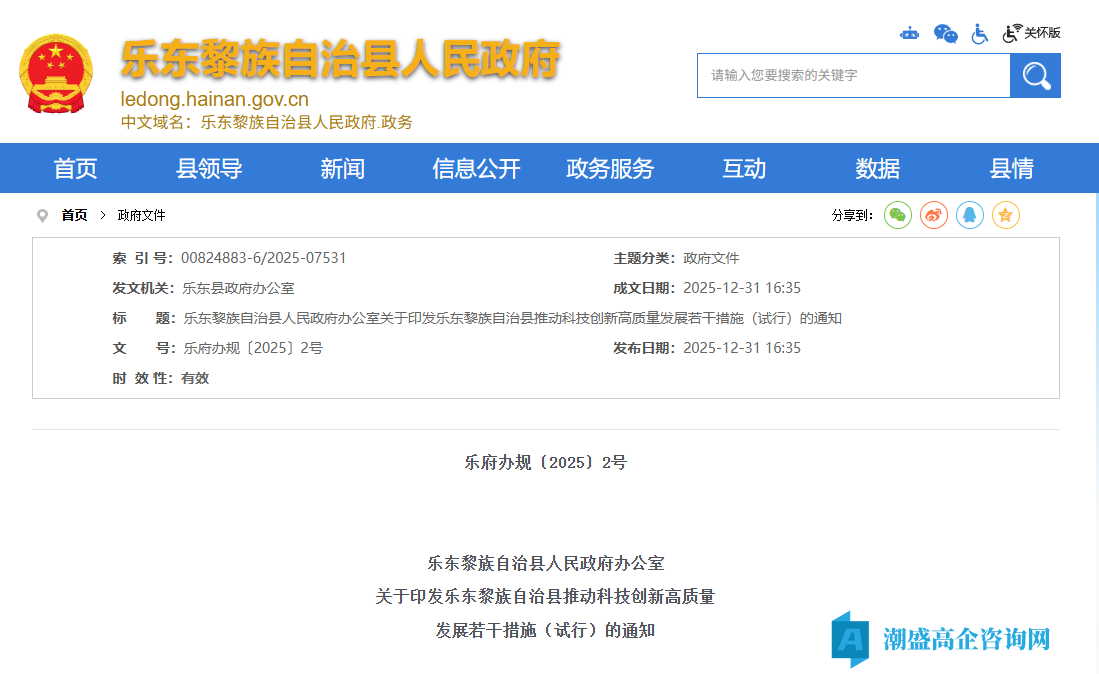Click the search keyword input field
Image resolution: width=1099 pixels, height=674 pixels.
point(852,75)
